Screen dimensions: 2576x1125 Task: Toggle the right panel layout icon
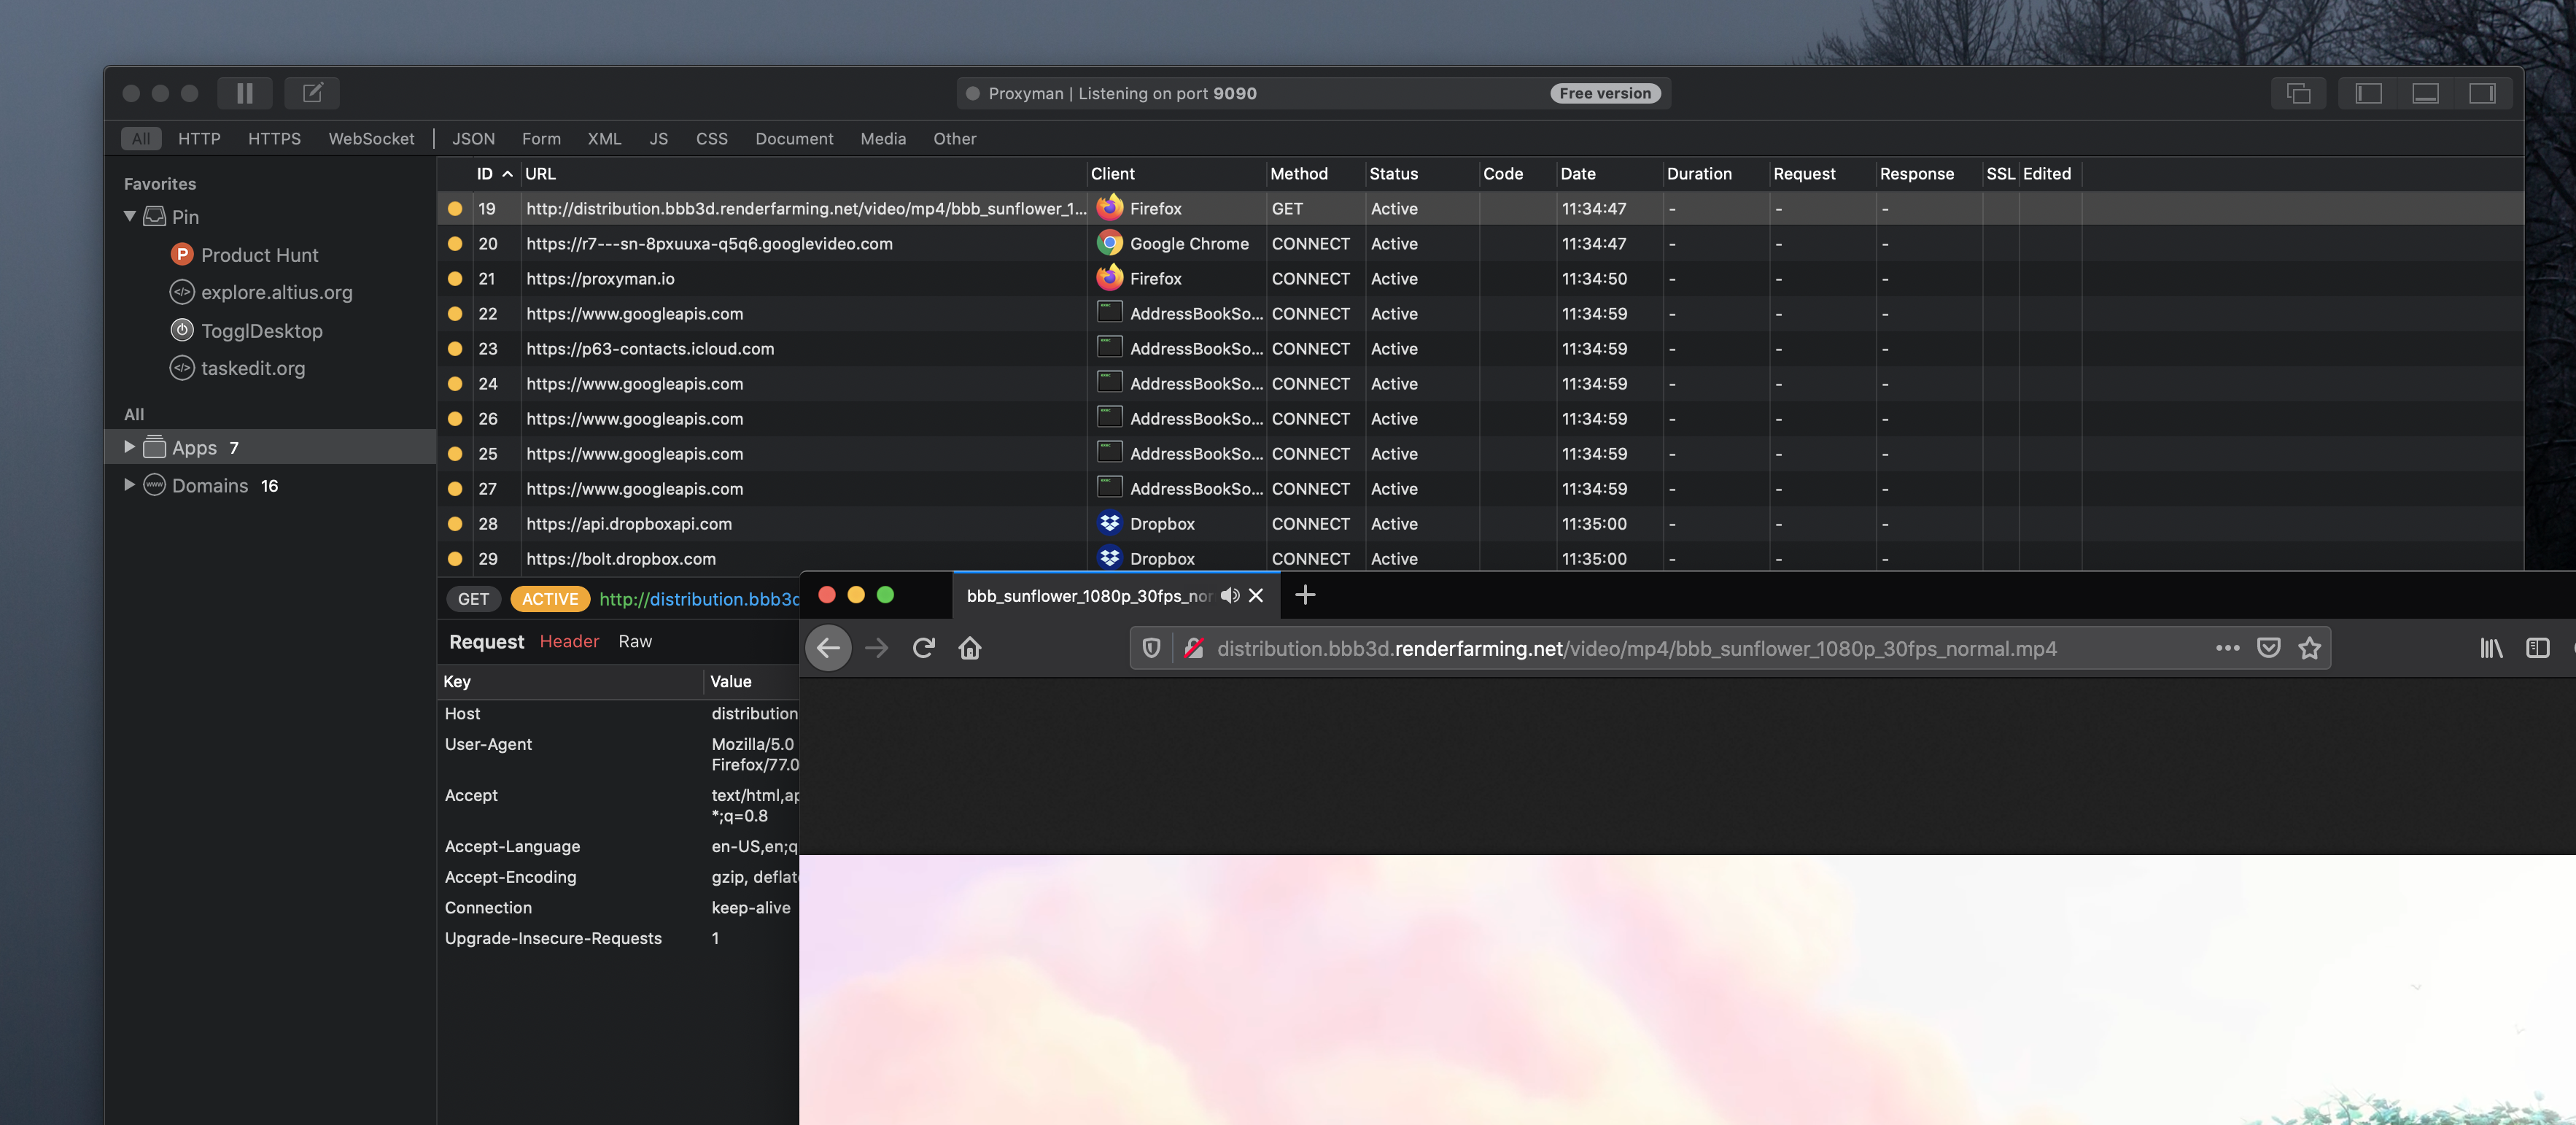point(2482,93)
